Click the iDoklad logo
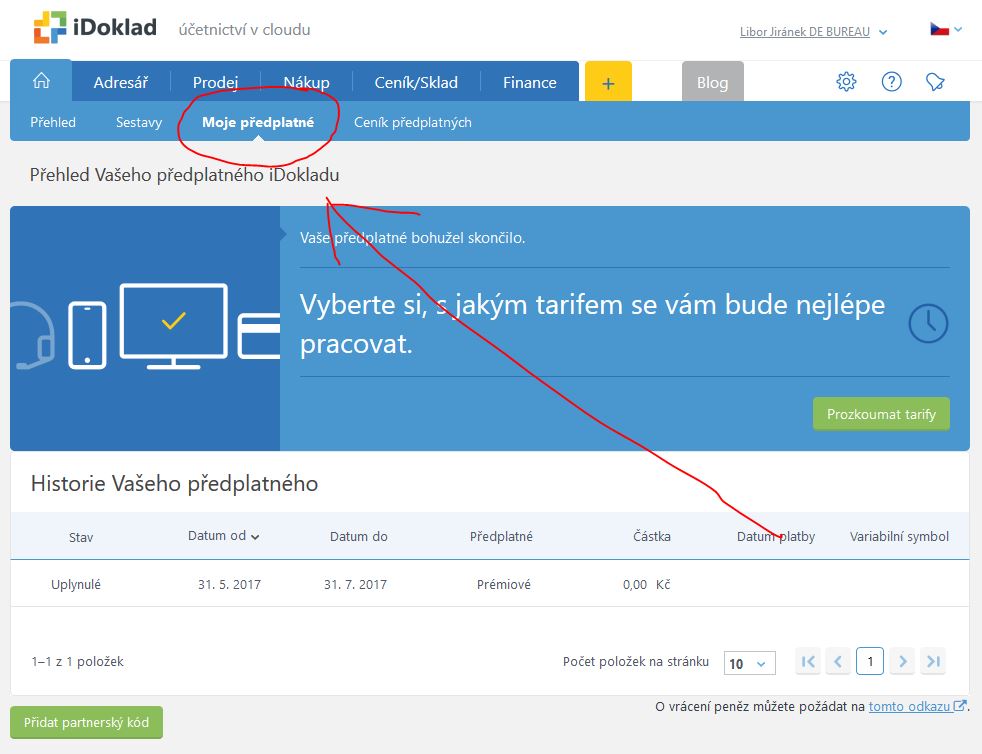 [95, 28]
